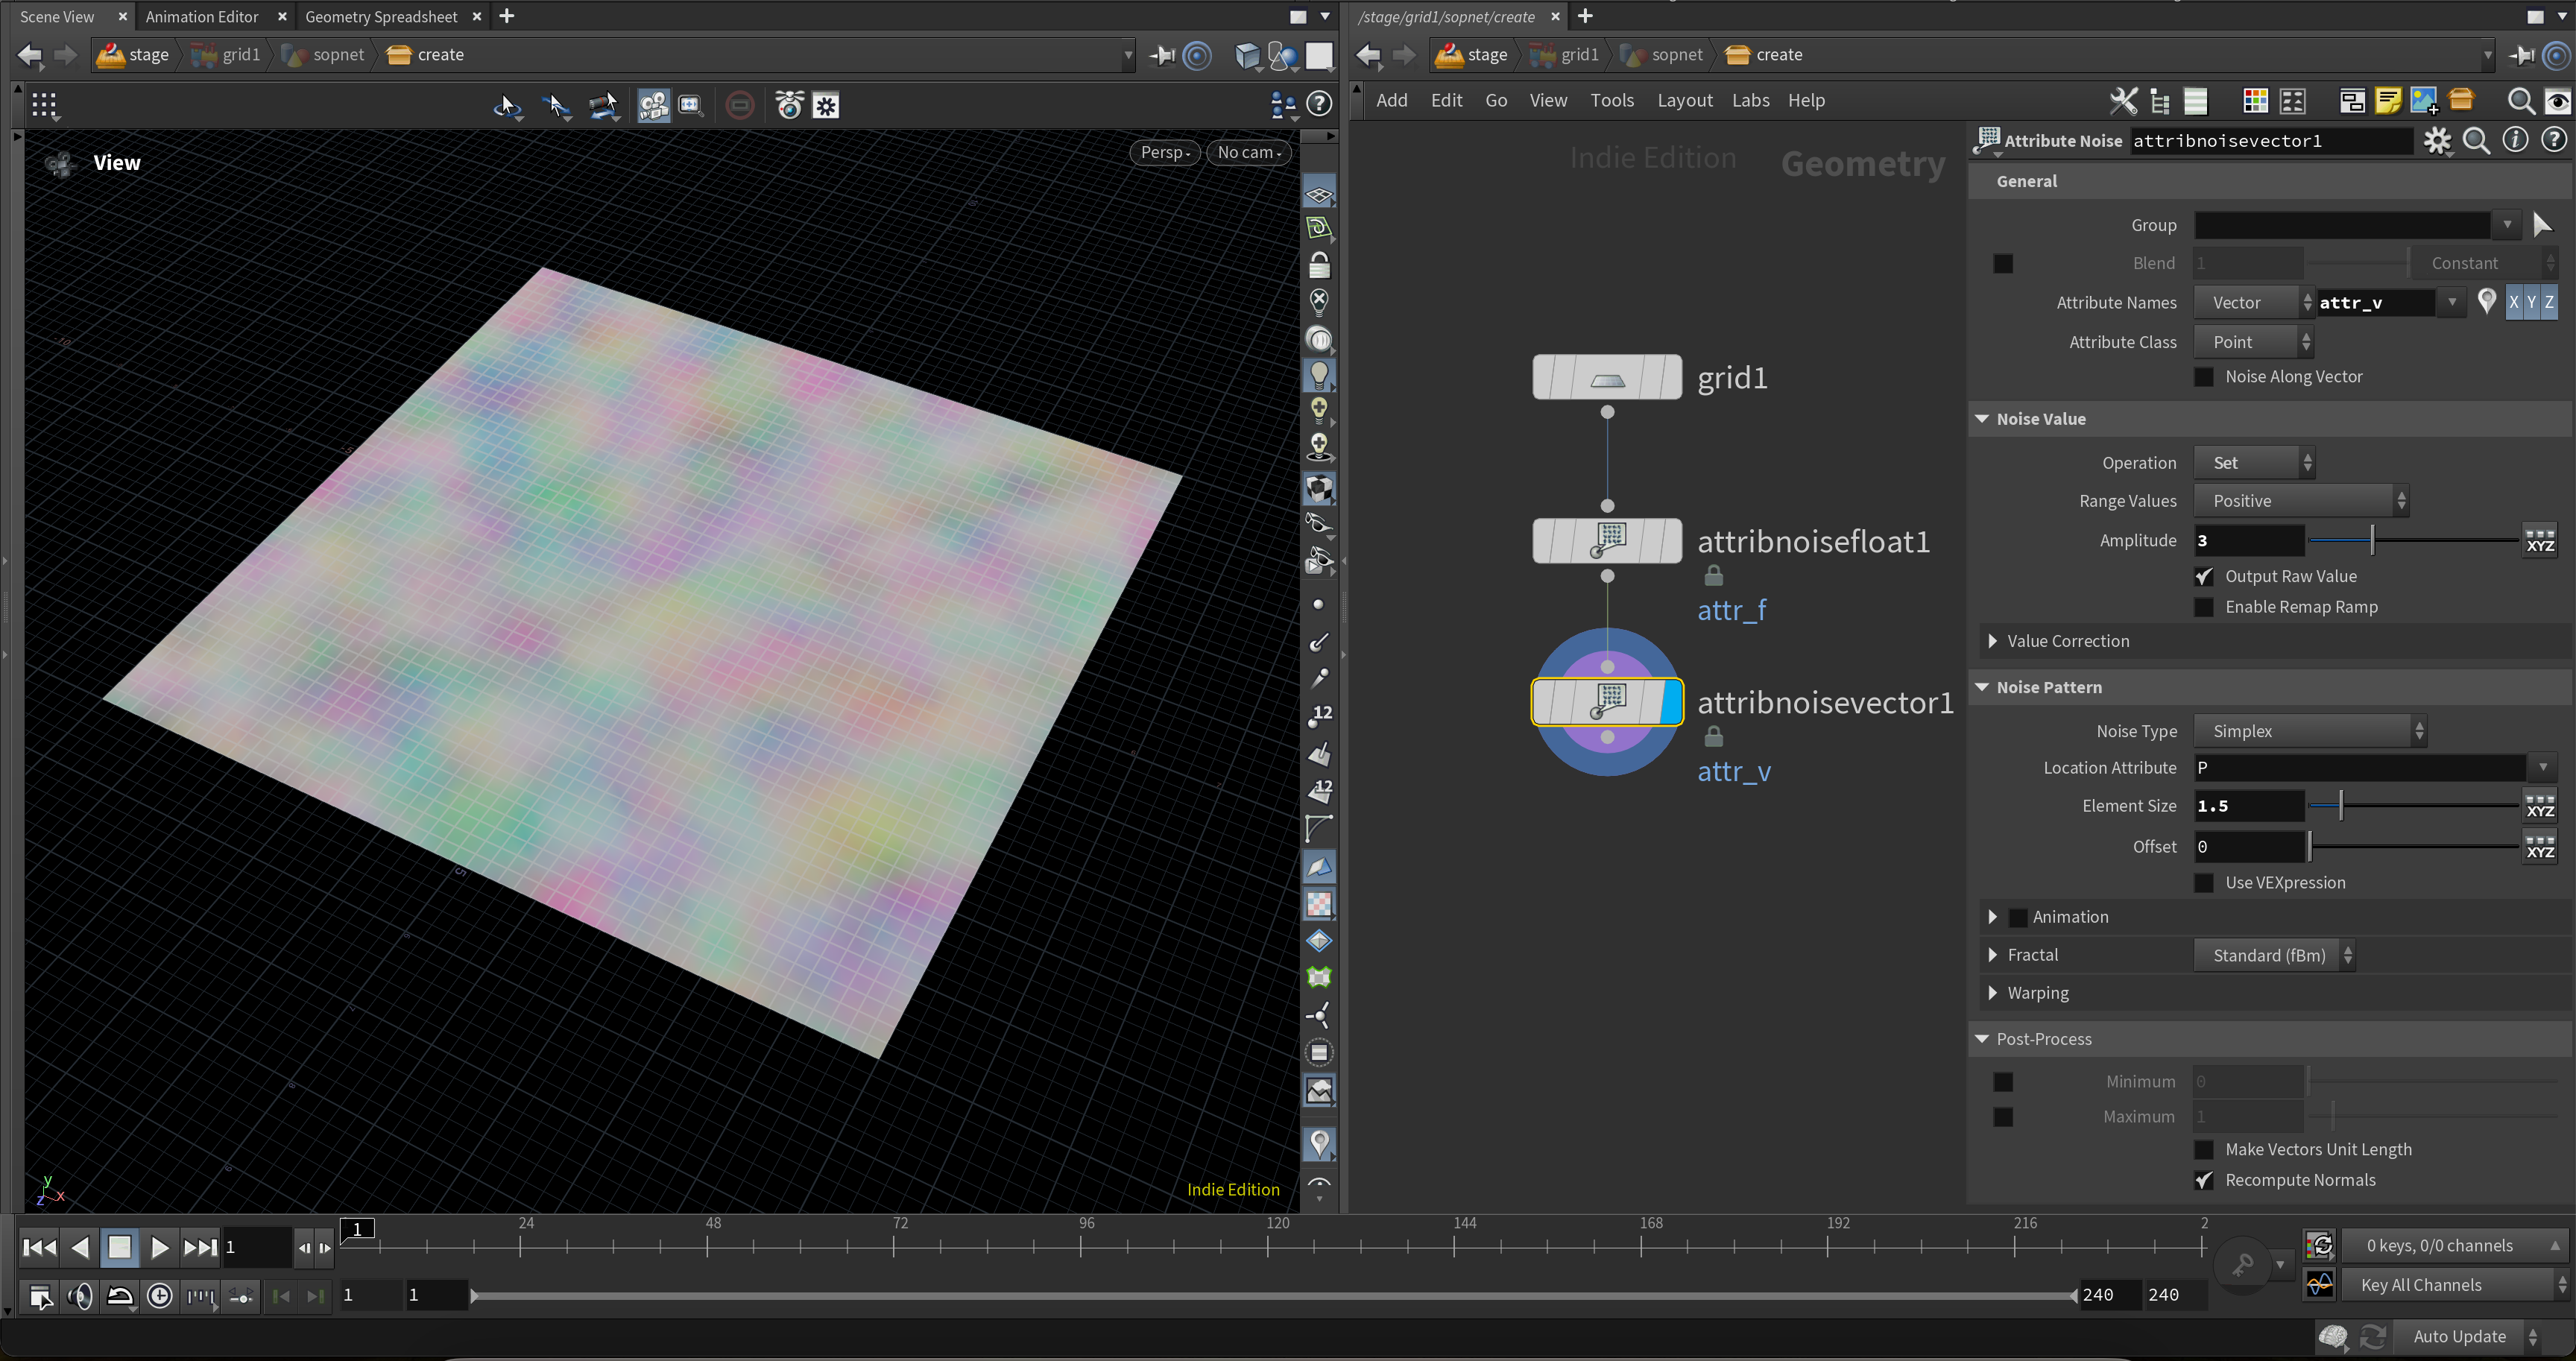Click the sticky note icon in network toolbar
The height and width of the screenshot is (1361, 2576).
click(x=2388, y=101)
